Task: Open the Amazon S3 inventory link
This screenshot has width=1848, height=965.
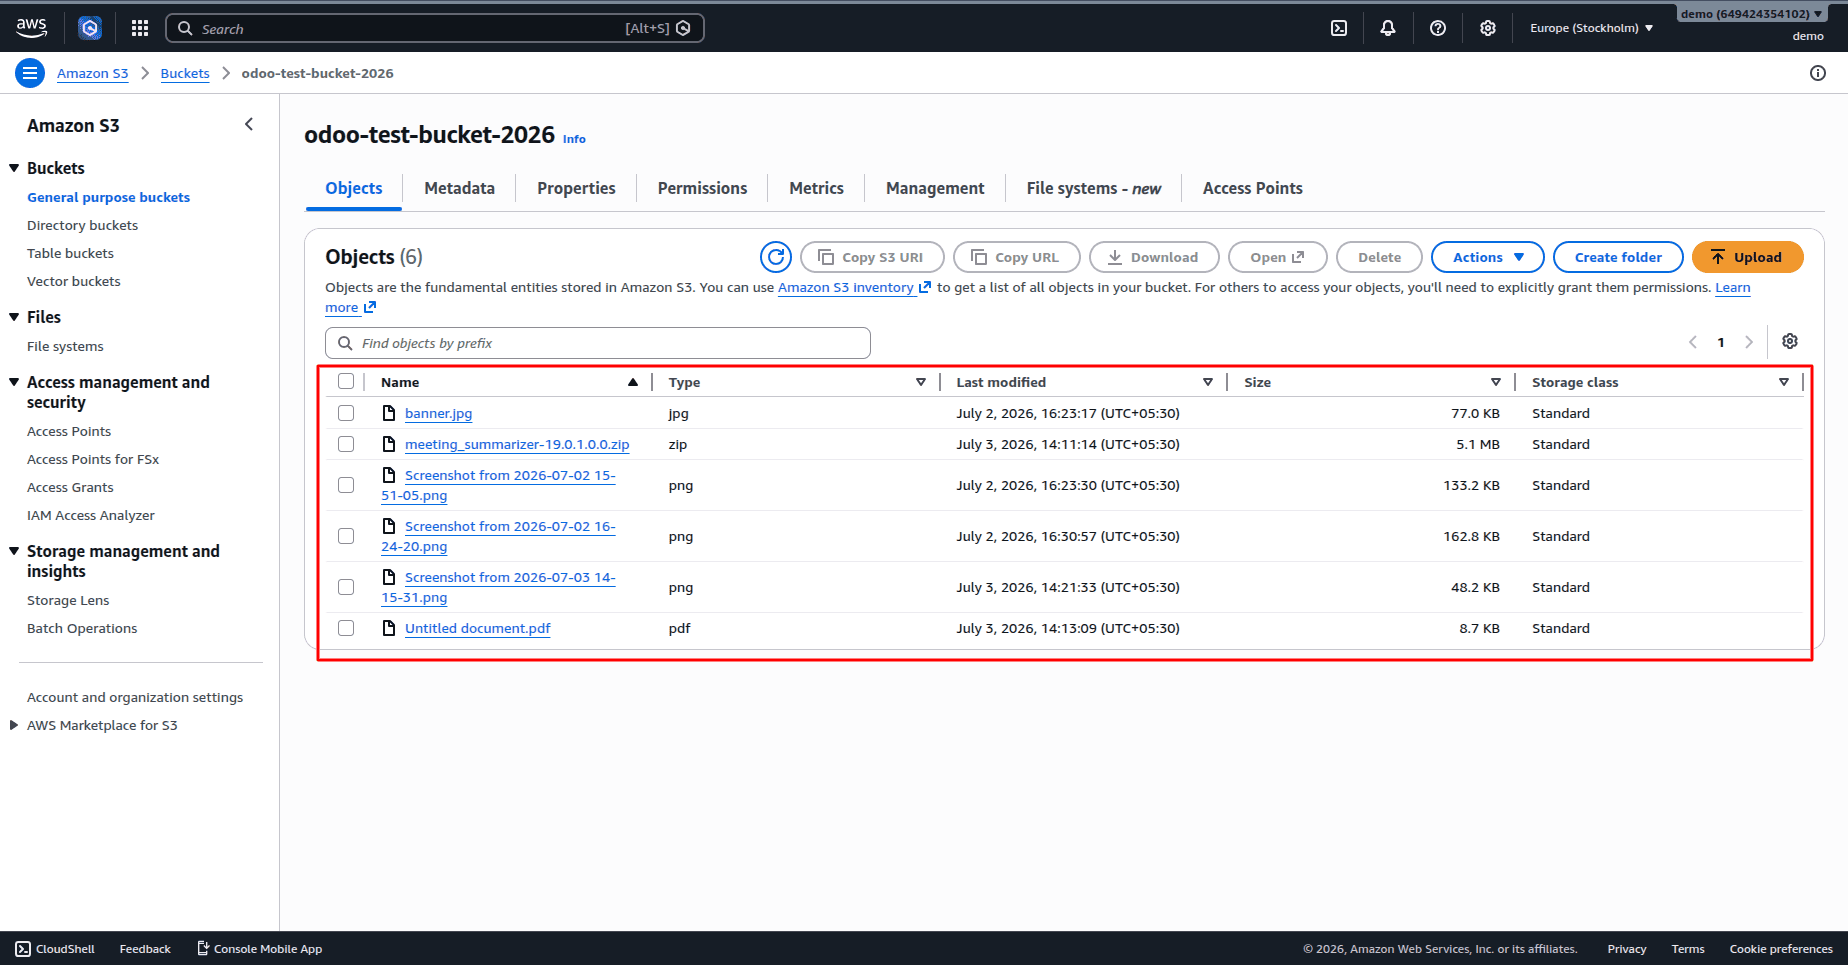Action: [854, 287]
